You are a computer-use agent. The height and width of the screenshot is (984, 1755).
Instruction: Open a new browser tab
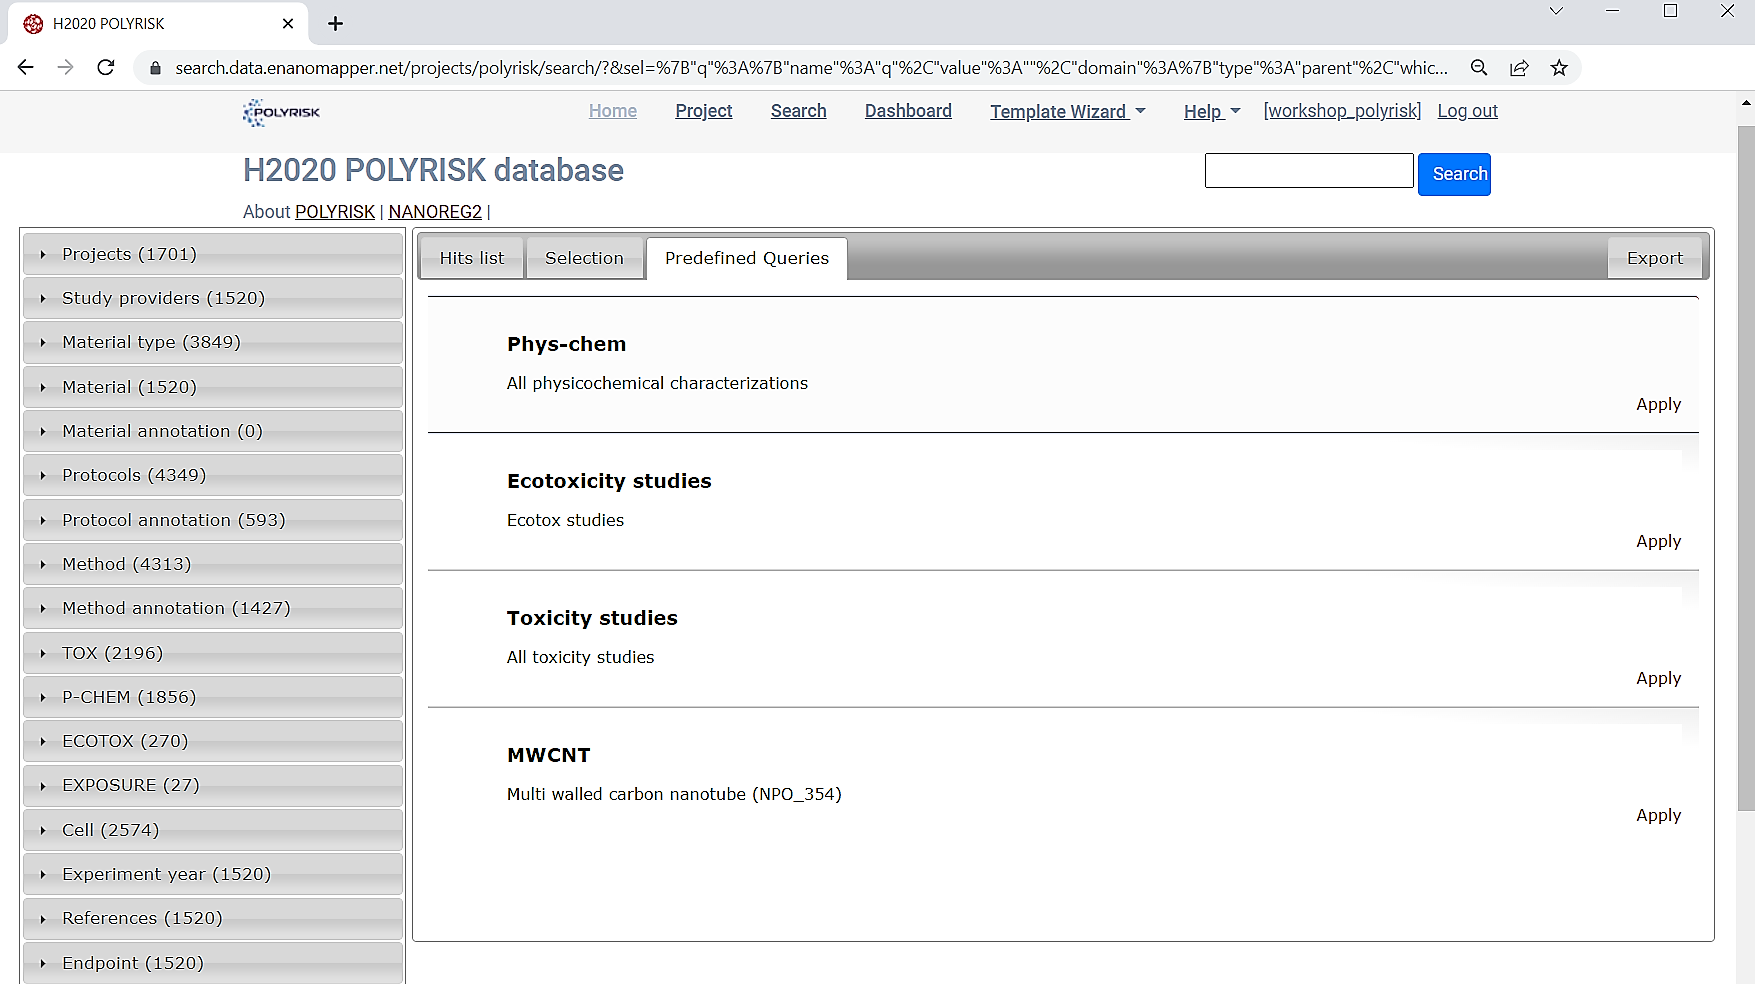pyautogui.click(x=335, y=23)
